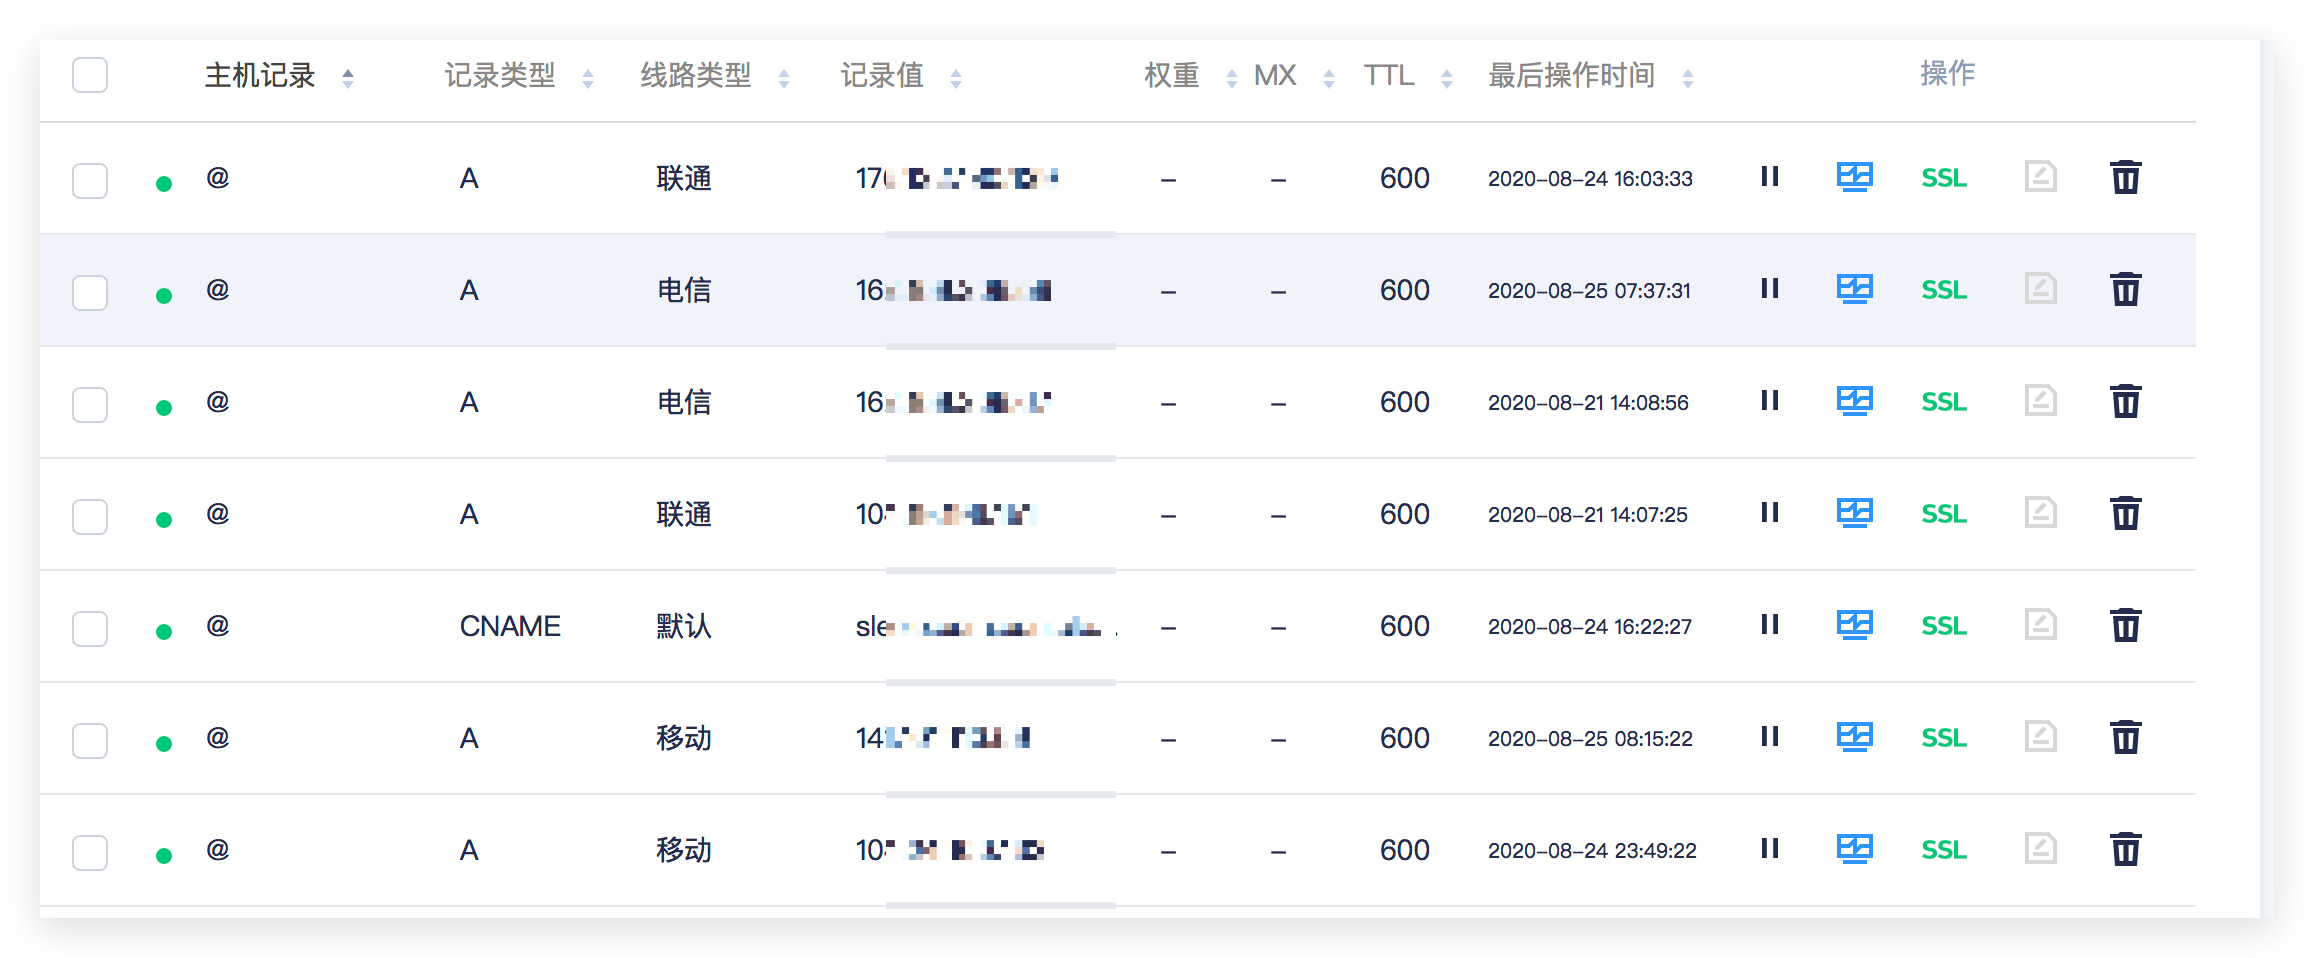Check the CNAME record's checkbox

pos(90,628)
